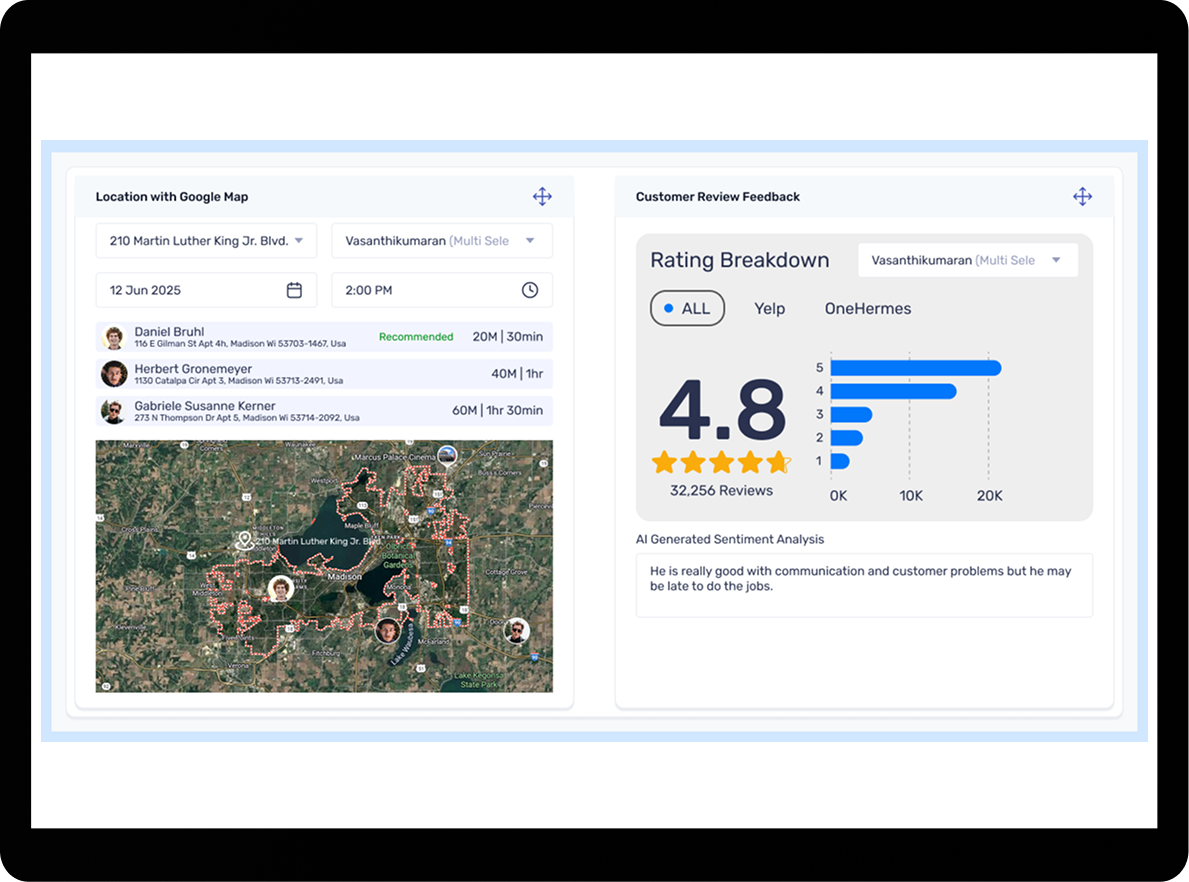Click the Marcus Palace Cinema photo marker on map
The height and width of the screenshot is (882, 1189).
pos(447,455)
